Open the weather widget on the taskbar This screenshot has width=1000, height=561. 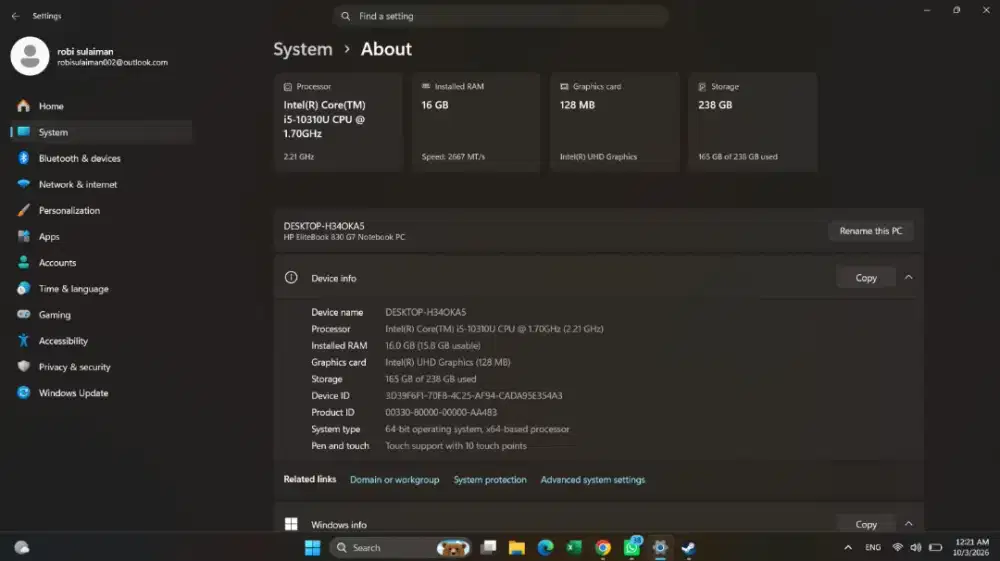pos(22,548)
